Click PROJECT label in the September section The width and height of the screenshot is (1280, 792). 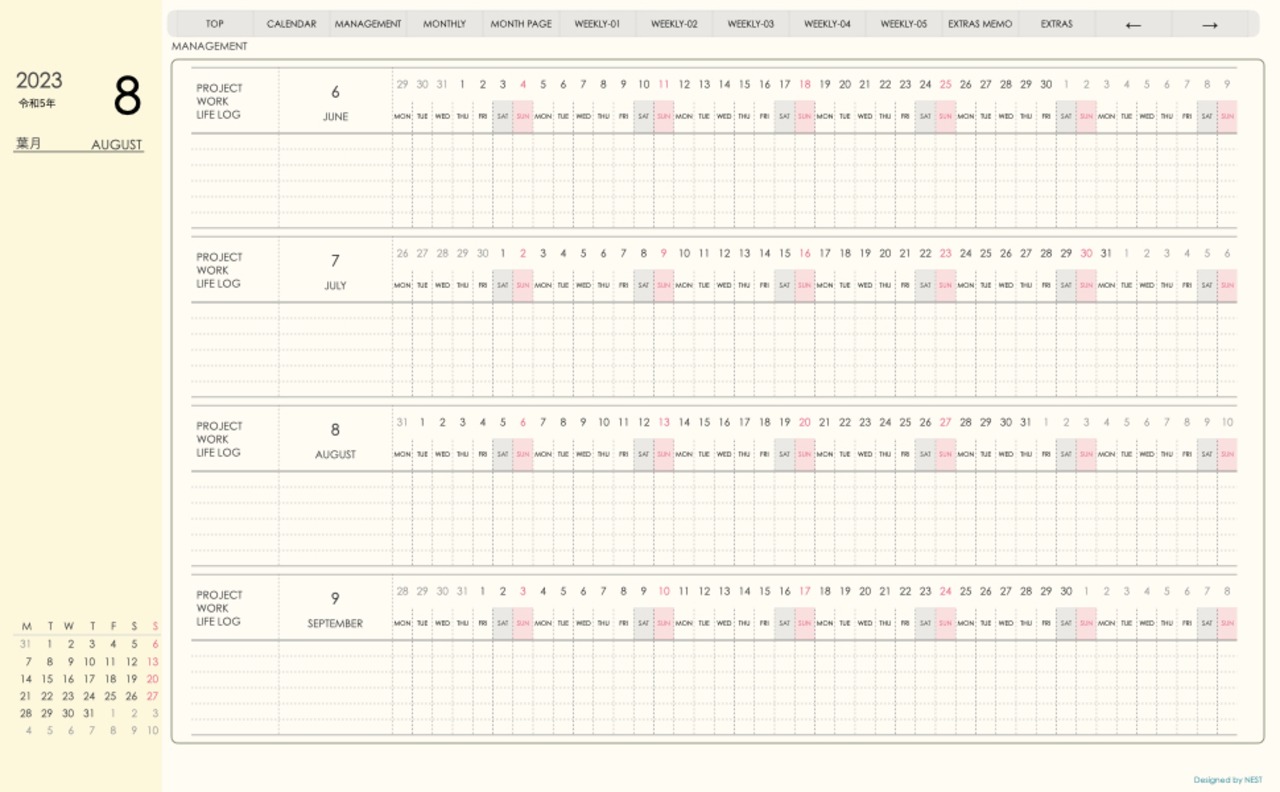coord(219,595)
